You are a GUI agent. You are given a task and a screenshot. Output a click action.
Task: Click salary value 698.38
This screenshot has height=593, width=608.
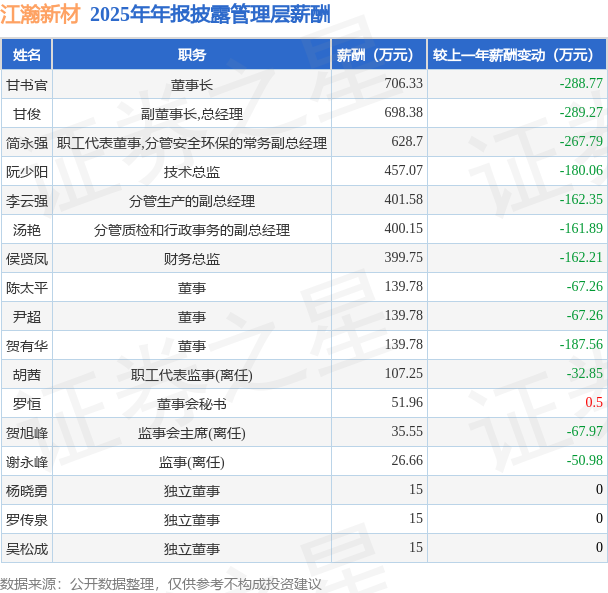[x=403, y=112]
